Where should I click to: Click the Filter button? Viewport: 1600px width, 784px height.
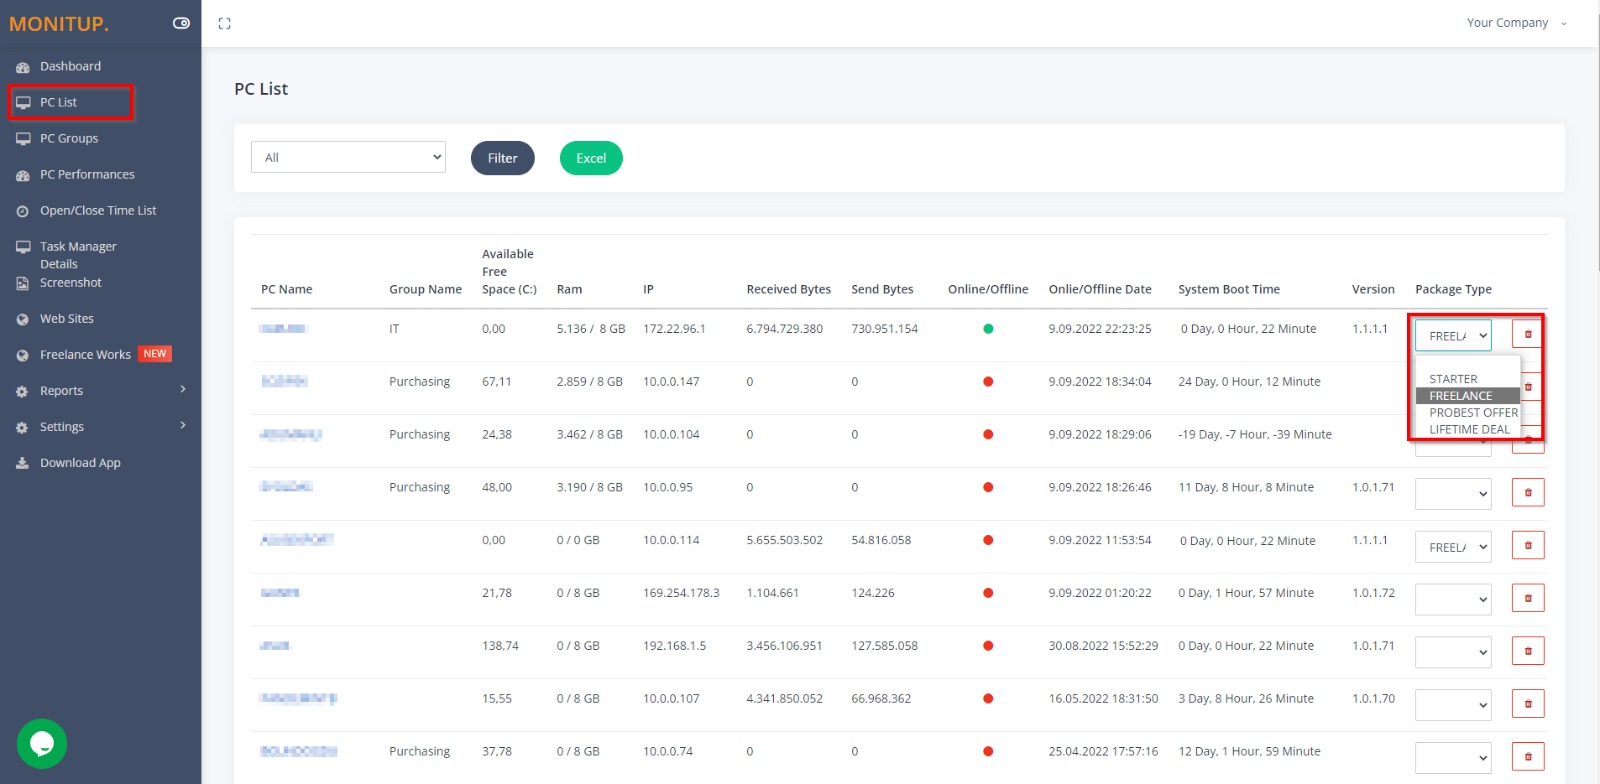point(502,158)
